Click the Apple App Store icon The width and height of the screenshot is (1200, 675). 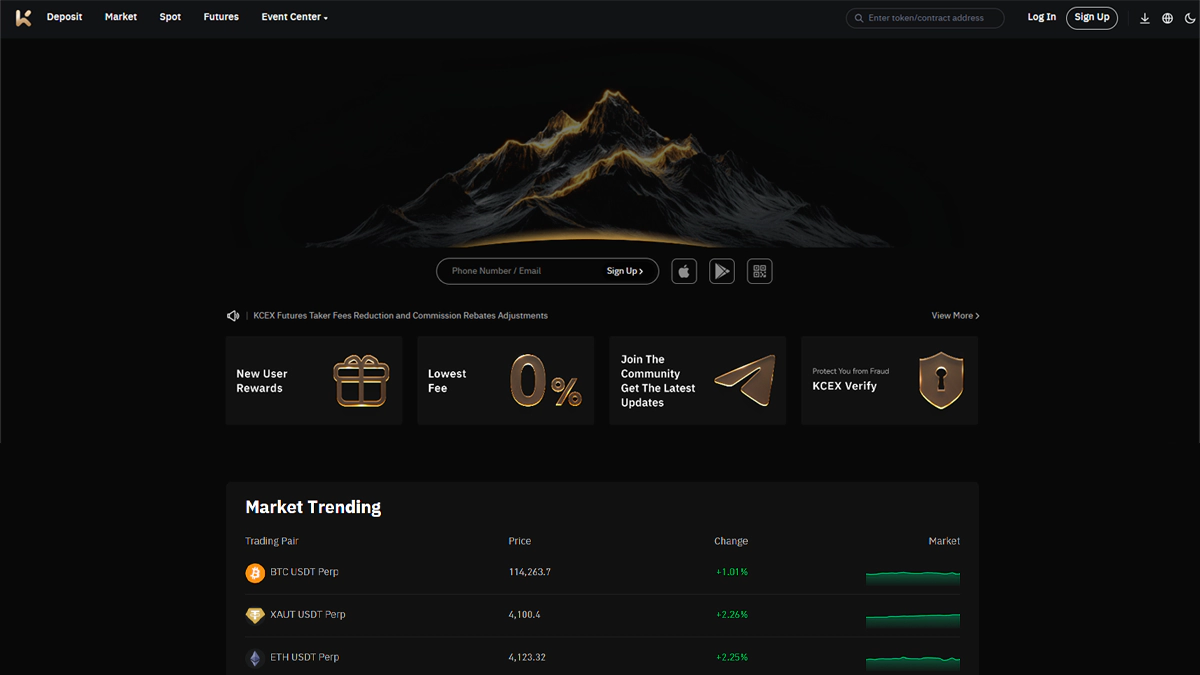coord(684,271)
